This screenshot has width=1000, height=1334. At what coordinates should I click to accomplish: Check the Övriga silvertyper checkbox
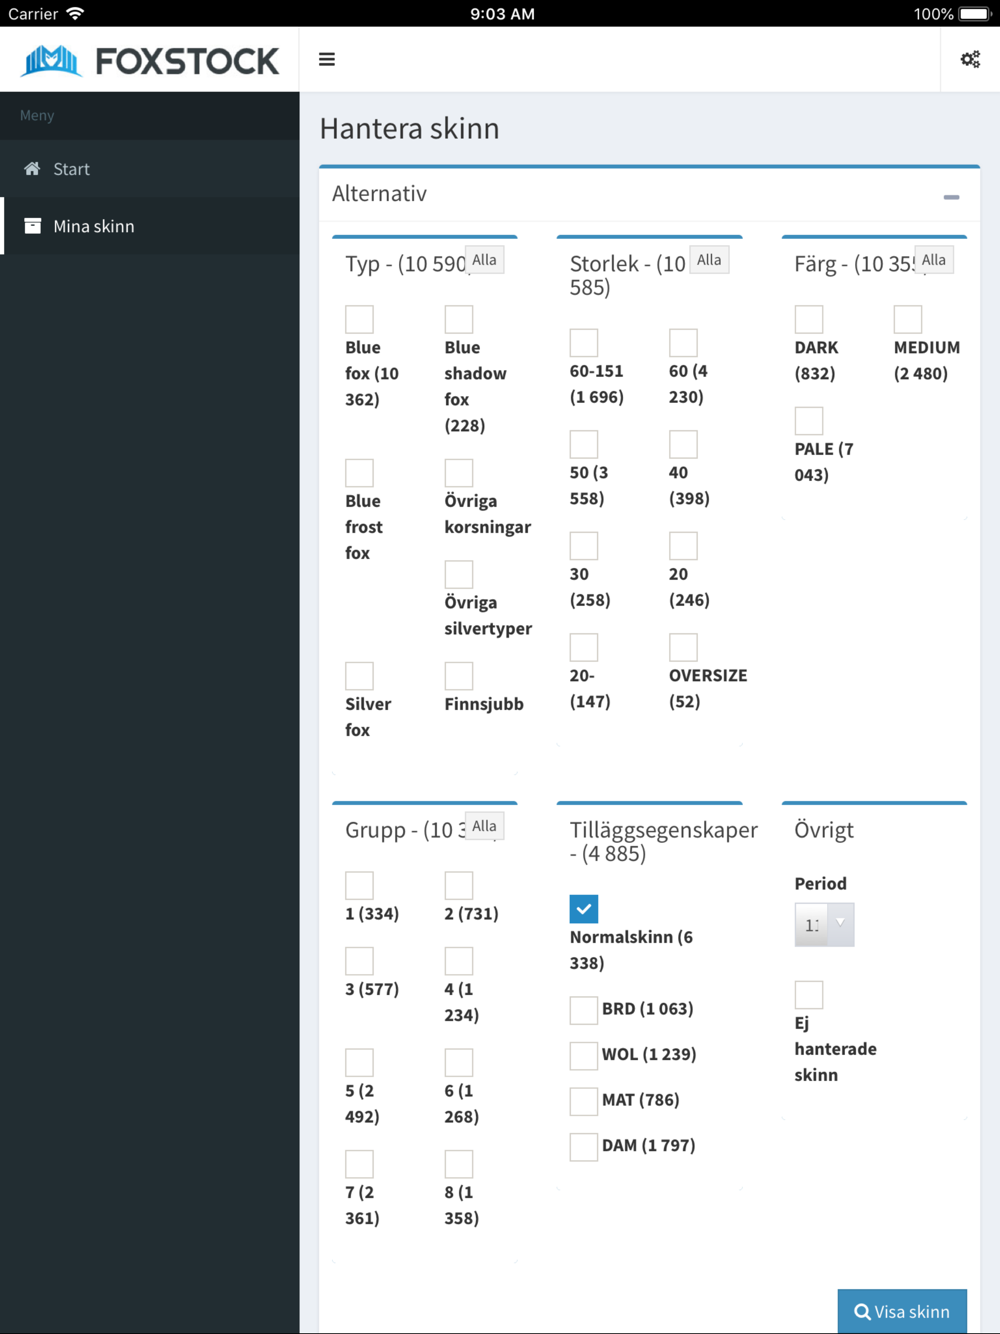coord(459,574)
